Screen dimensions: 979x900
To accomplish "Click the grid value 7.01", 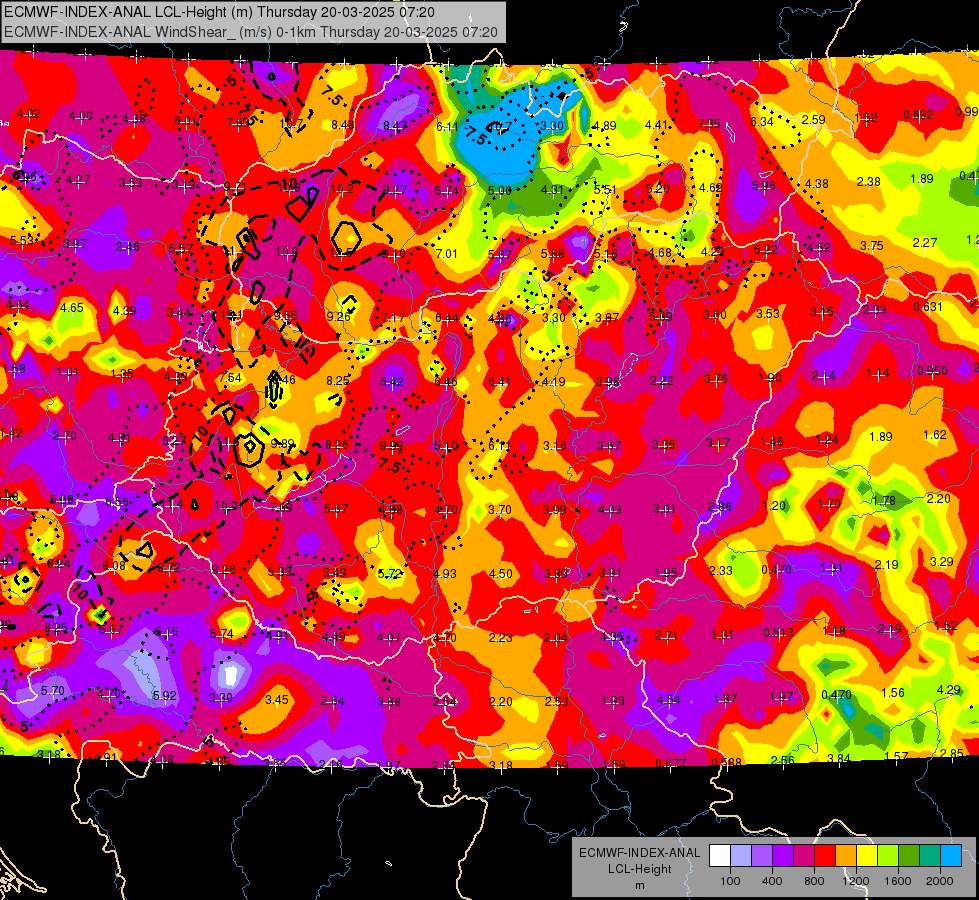I will click(x=446, y=253).
